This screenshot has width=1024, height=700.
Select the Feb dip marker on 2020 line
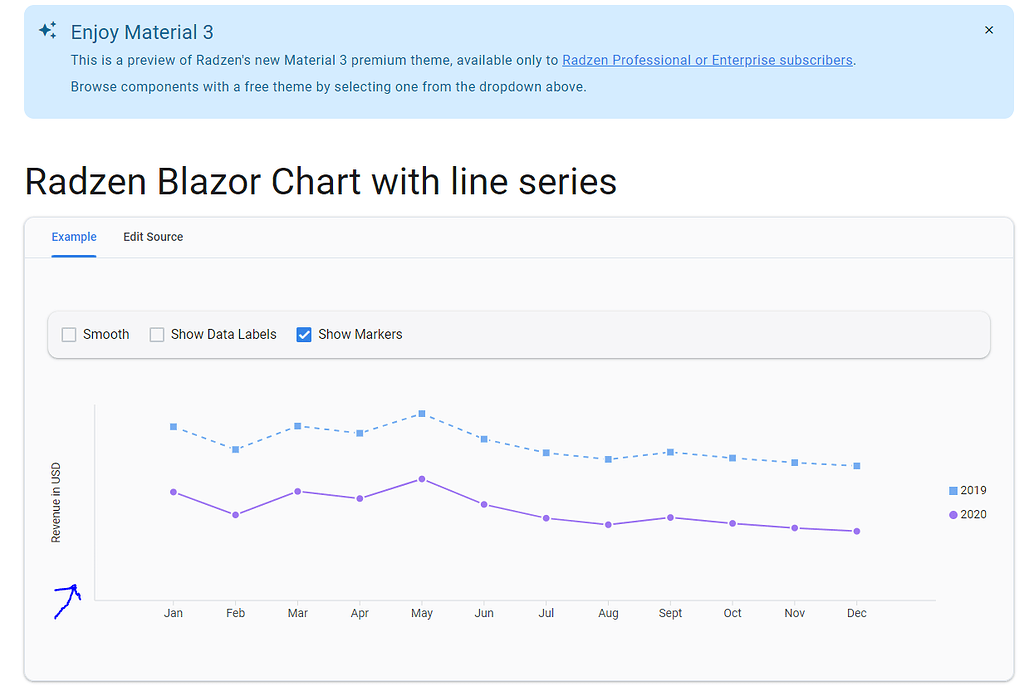point(235,514)
